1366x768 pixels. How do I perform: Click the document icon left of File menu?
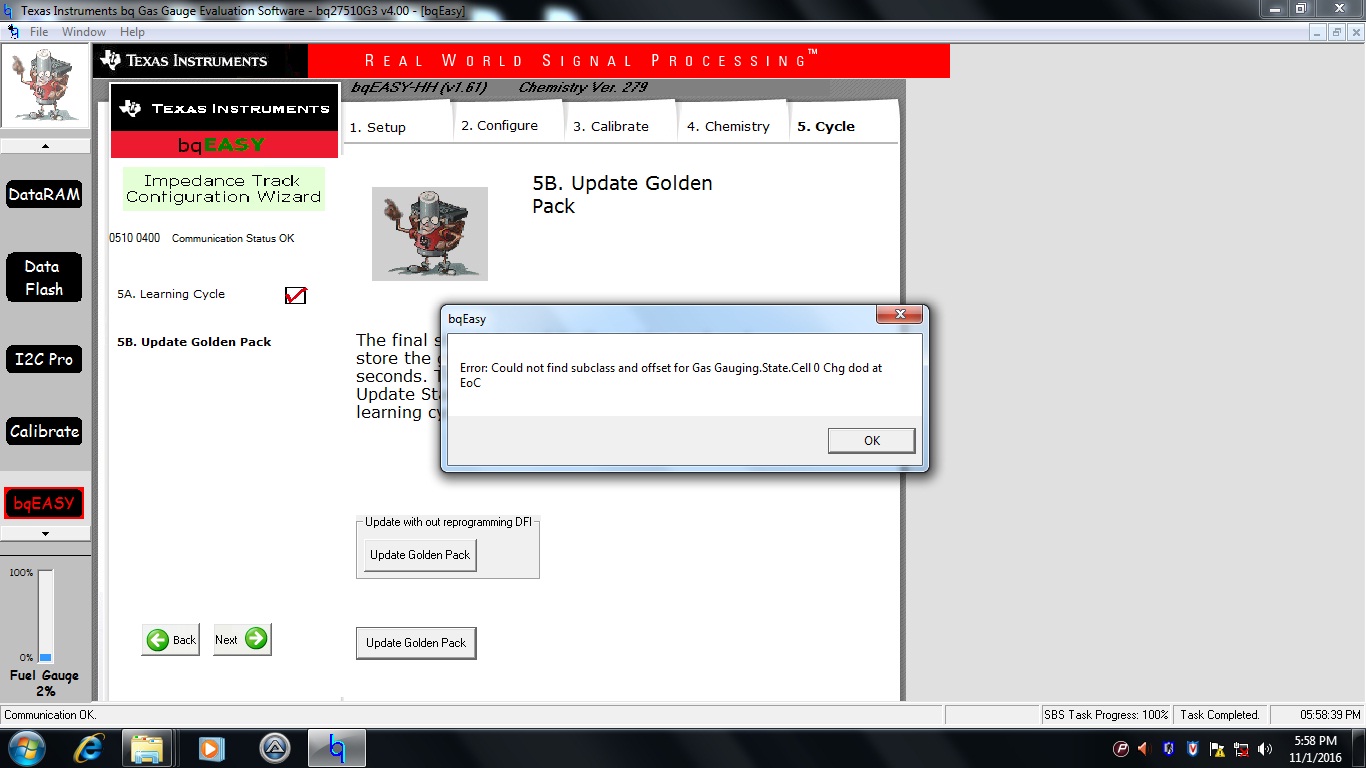pos(13,32)
